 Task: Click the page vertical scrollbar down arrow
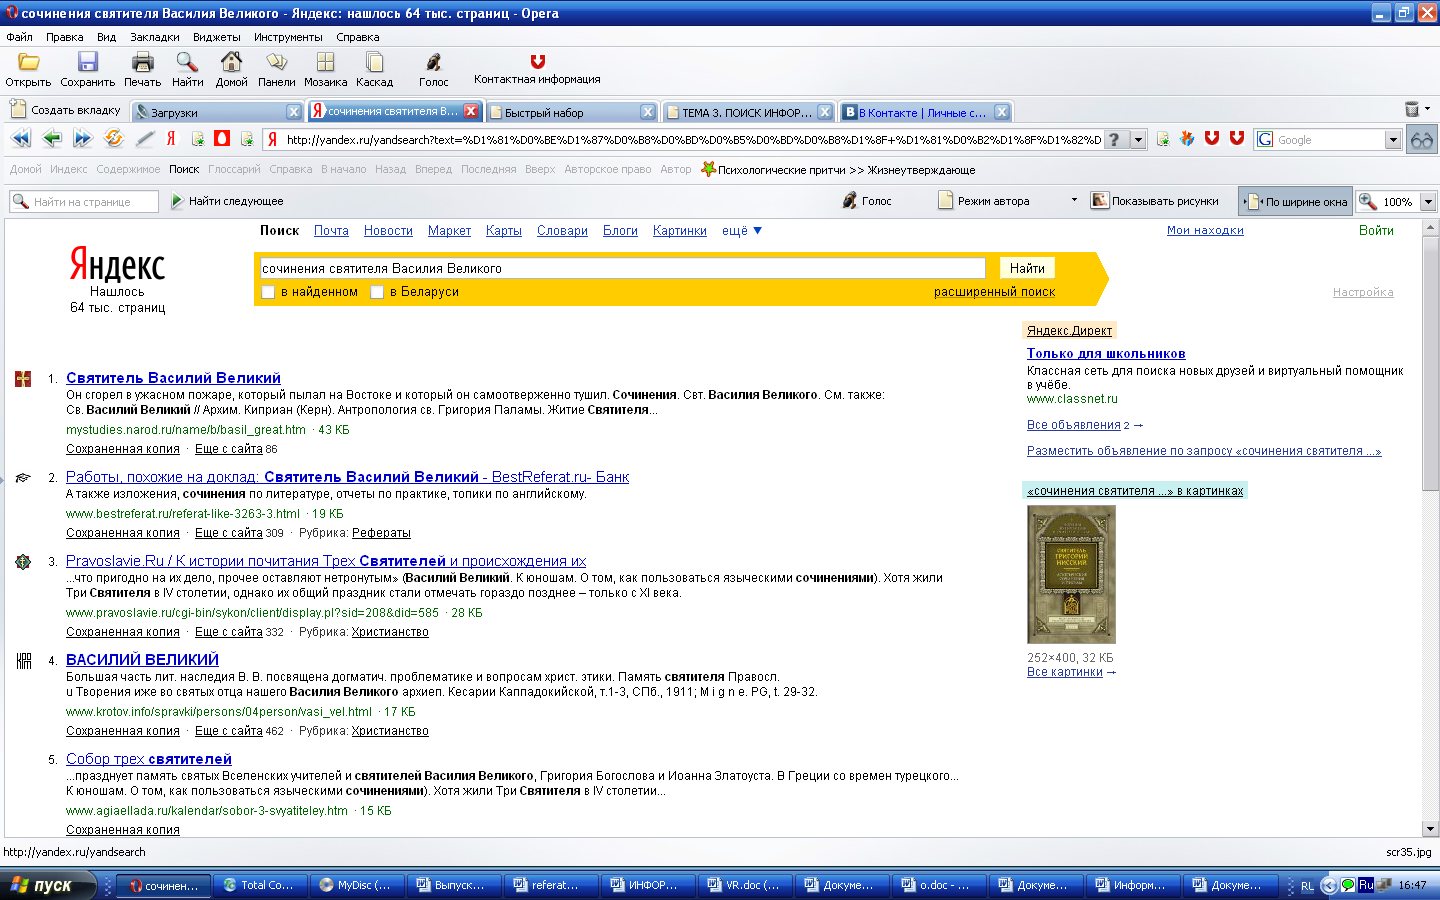(1430, 829)
